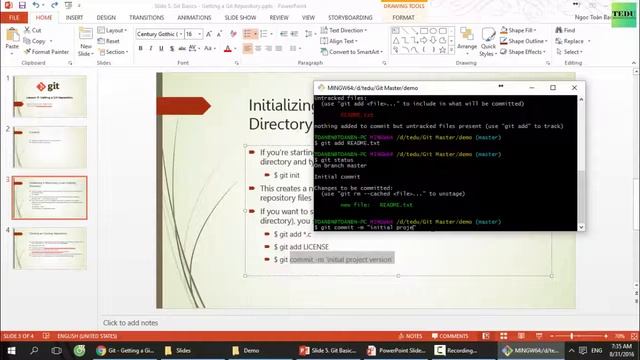Screen dimensions: 640x360
Task: Toggle italic formatting
Action: (151, 49)
